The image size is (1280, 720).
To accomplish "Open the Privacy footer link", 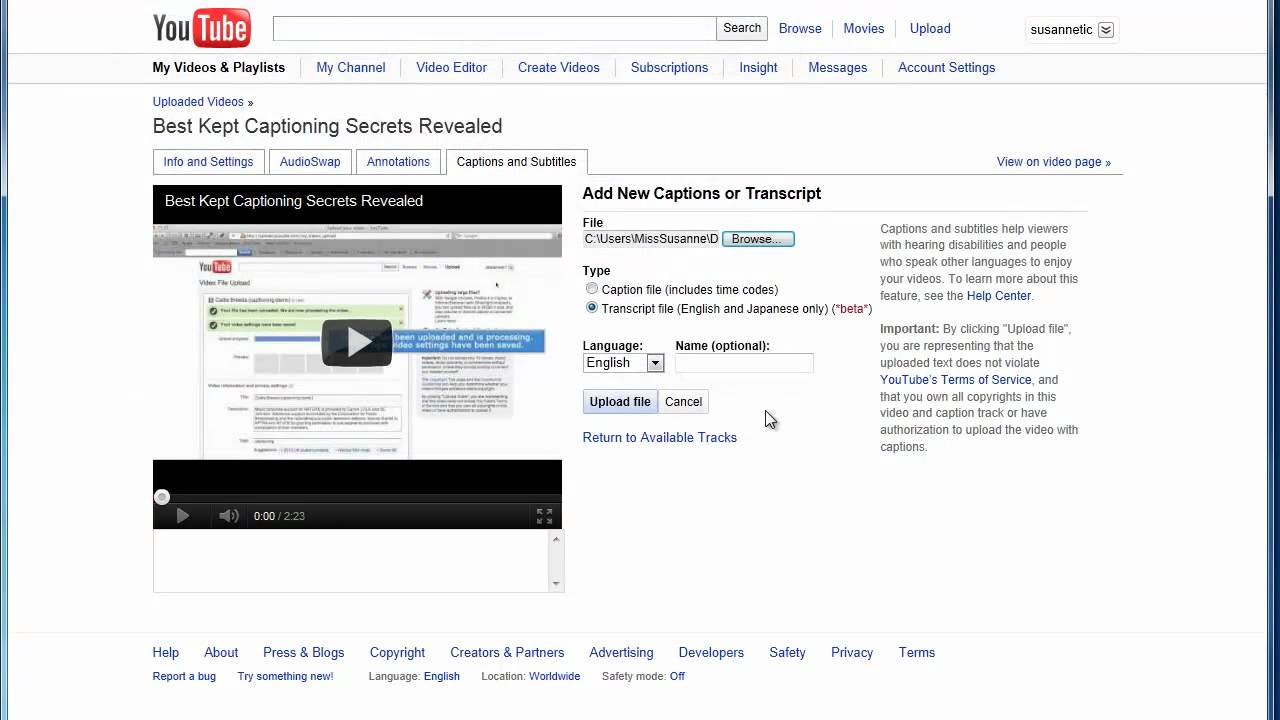I will click(852, 653).
